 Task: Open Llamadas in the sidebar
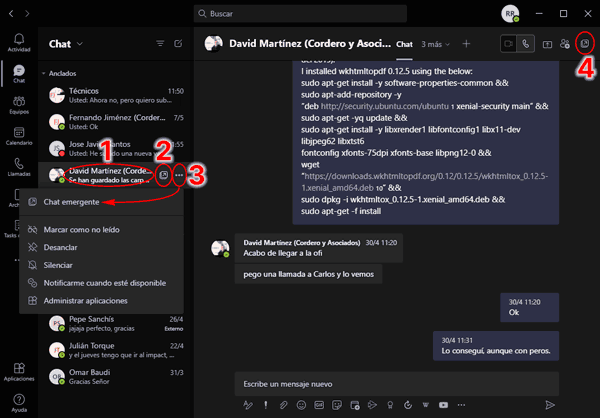click(19, 167)
